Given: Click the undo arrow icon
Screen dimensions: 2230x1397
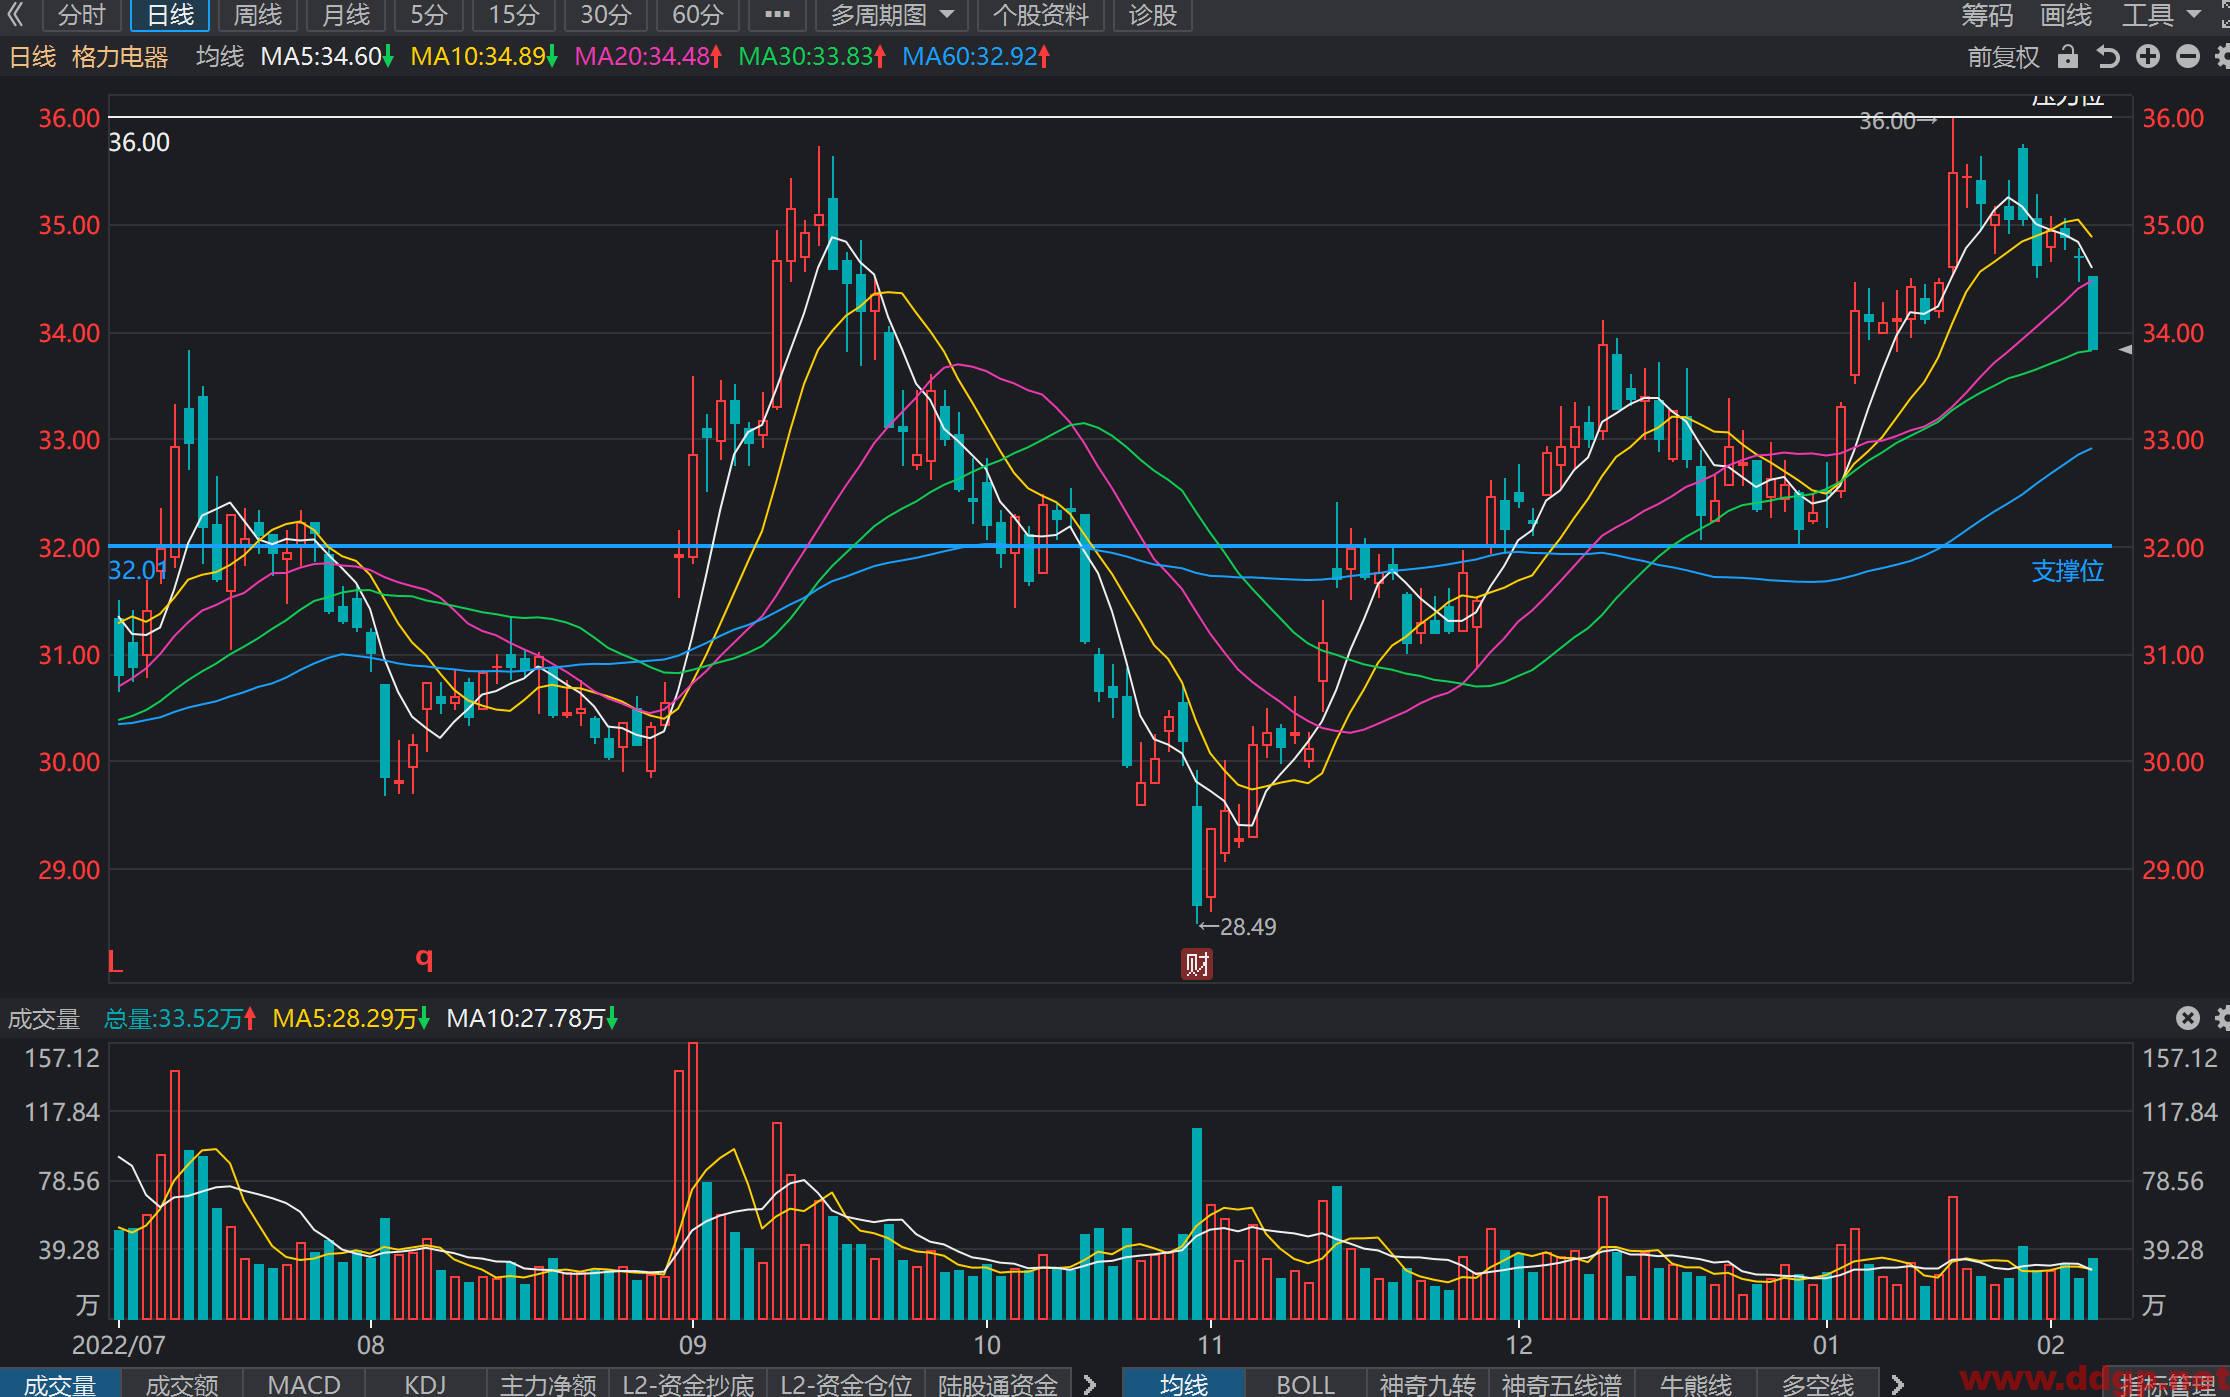Looking at the screenshot, I should coord(2108,57).
